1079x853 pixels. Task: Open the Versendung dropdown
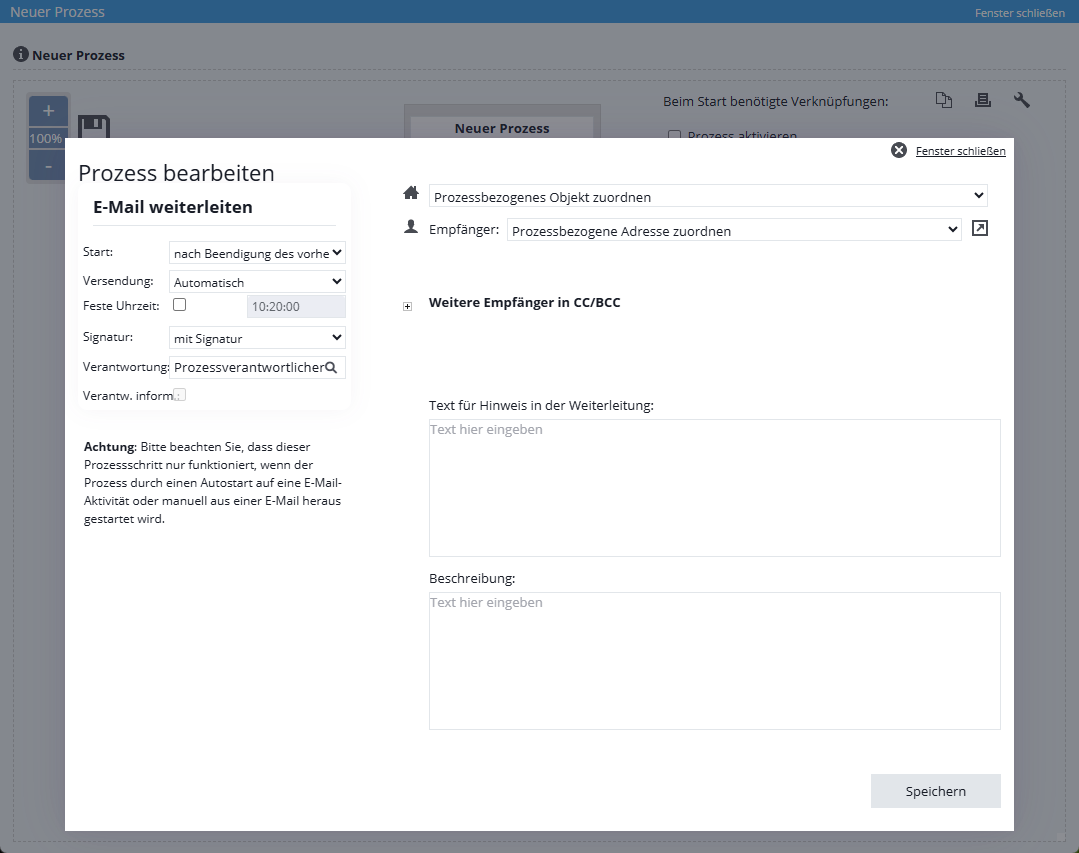coord(257,282)
